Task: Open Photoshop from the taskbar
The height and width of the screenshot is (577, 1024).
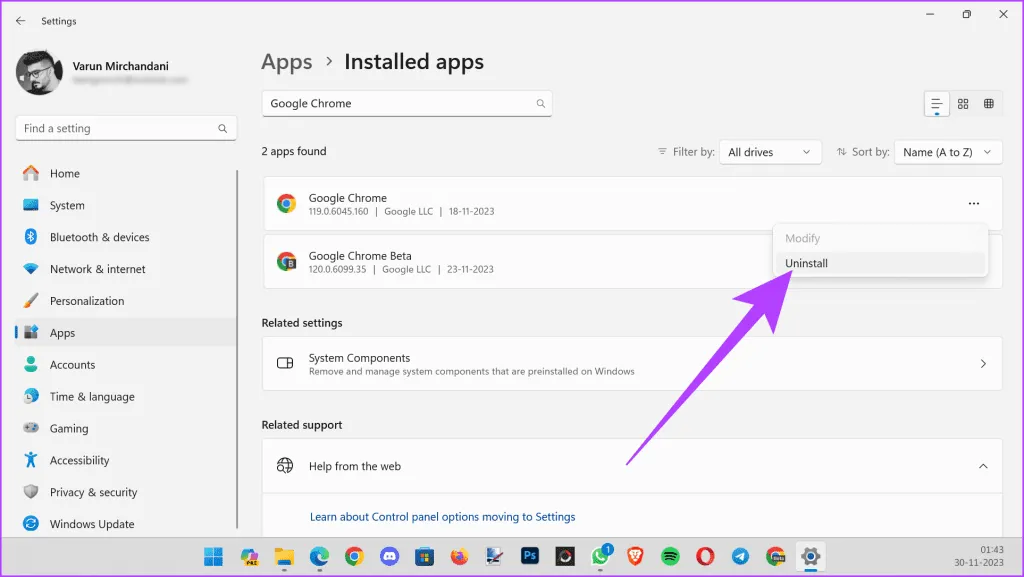Action: pyautogui.click(x=530, y=556)
